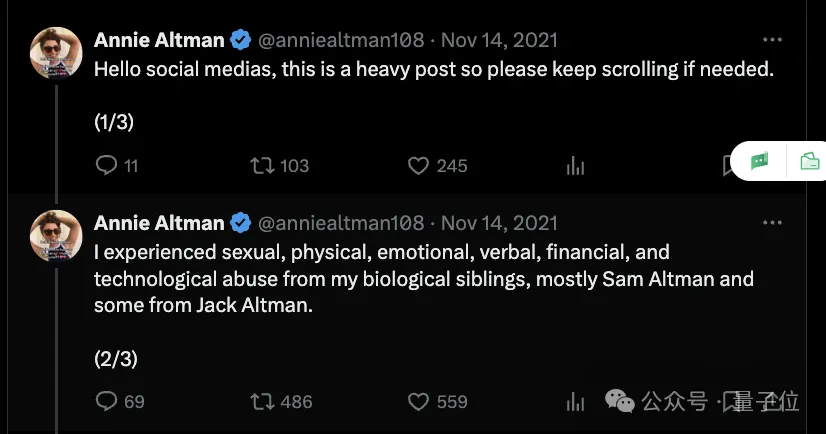Click the green folder icon in floating widget
Viewport: 826px width, 434px height.
click(809, 161)
